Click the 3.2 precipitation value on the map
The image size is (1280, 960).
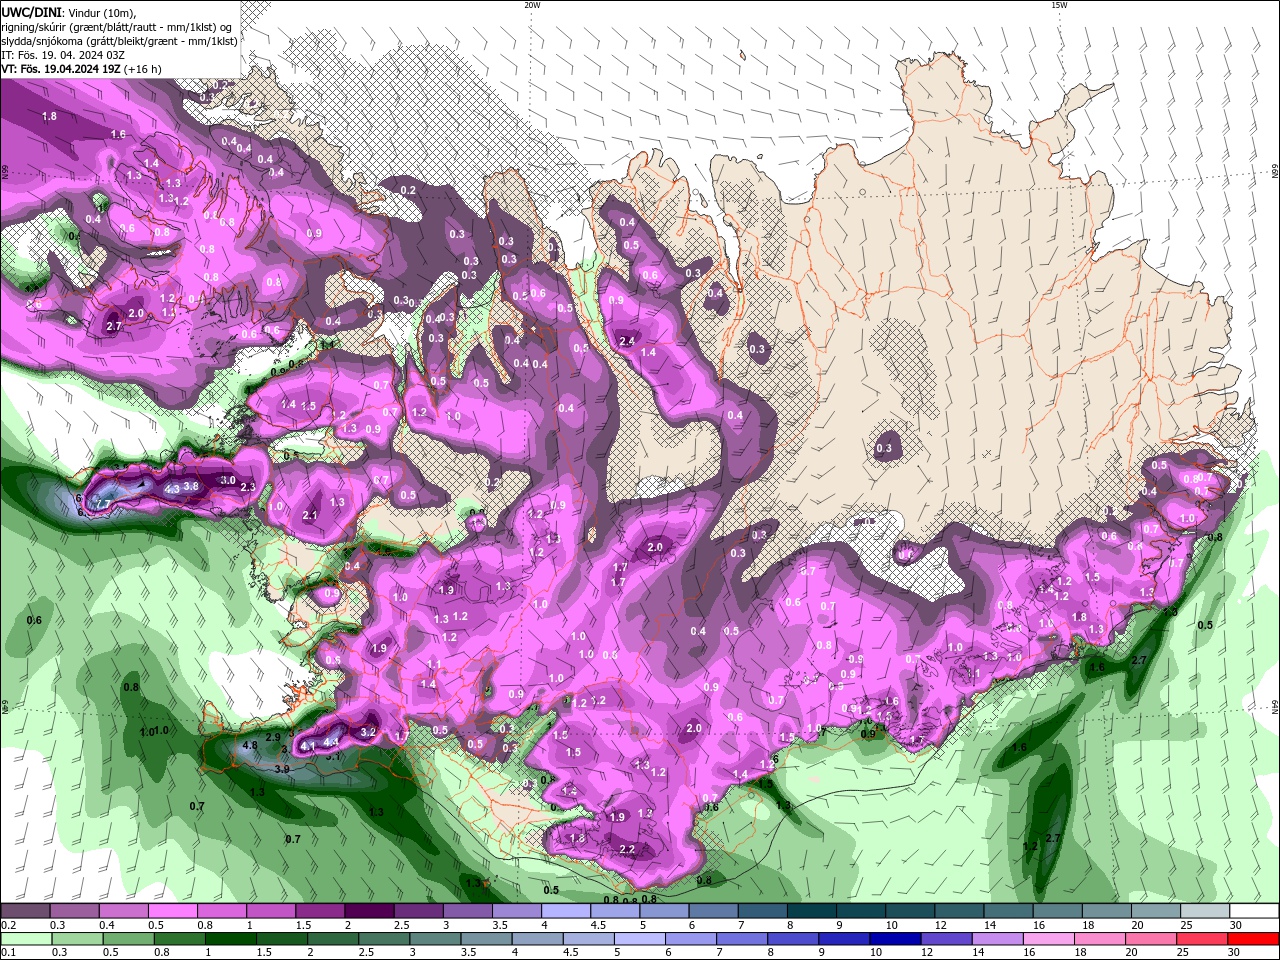[x=367, y=732]
